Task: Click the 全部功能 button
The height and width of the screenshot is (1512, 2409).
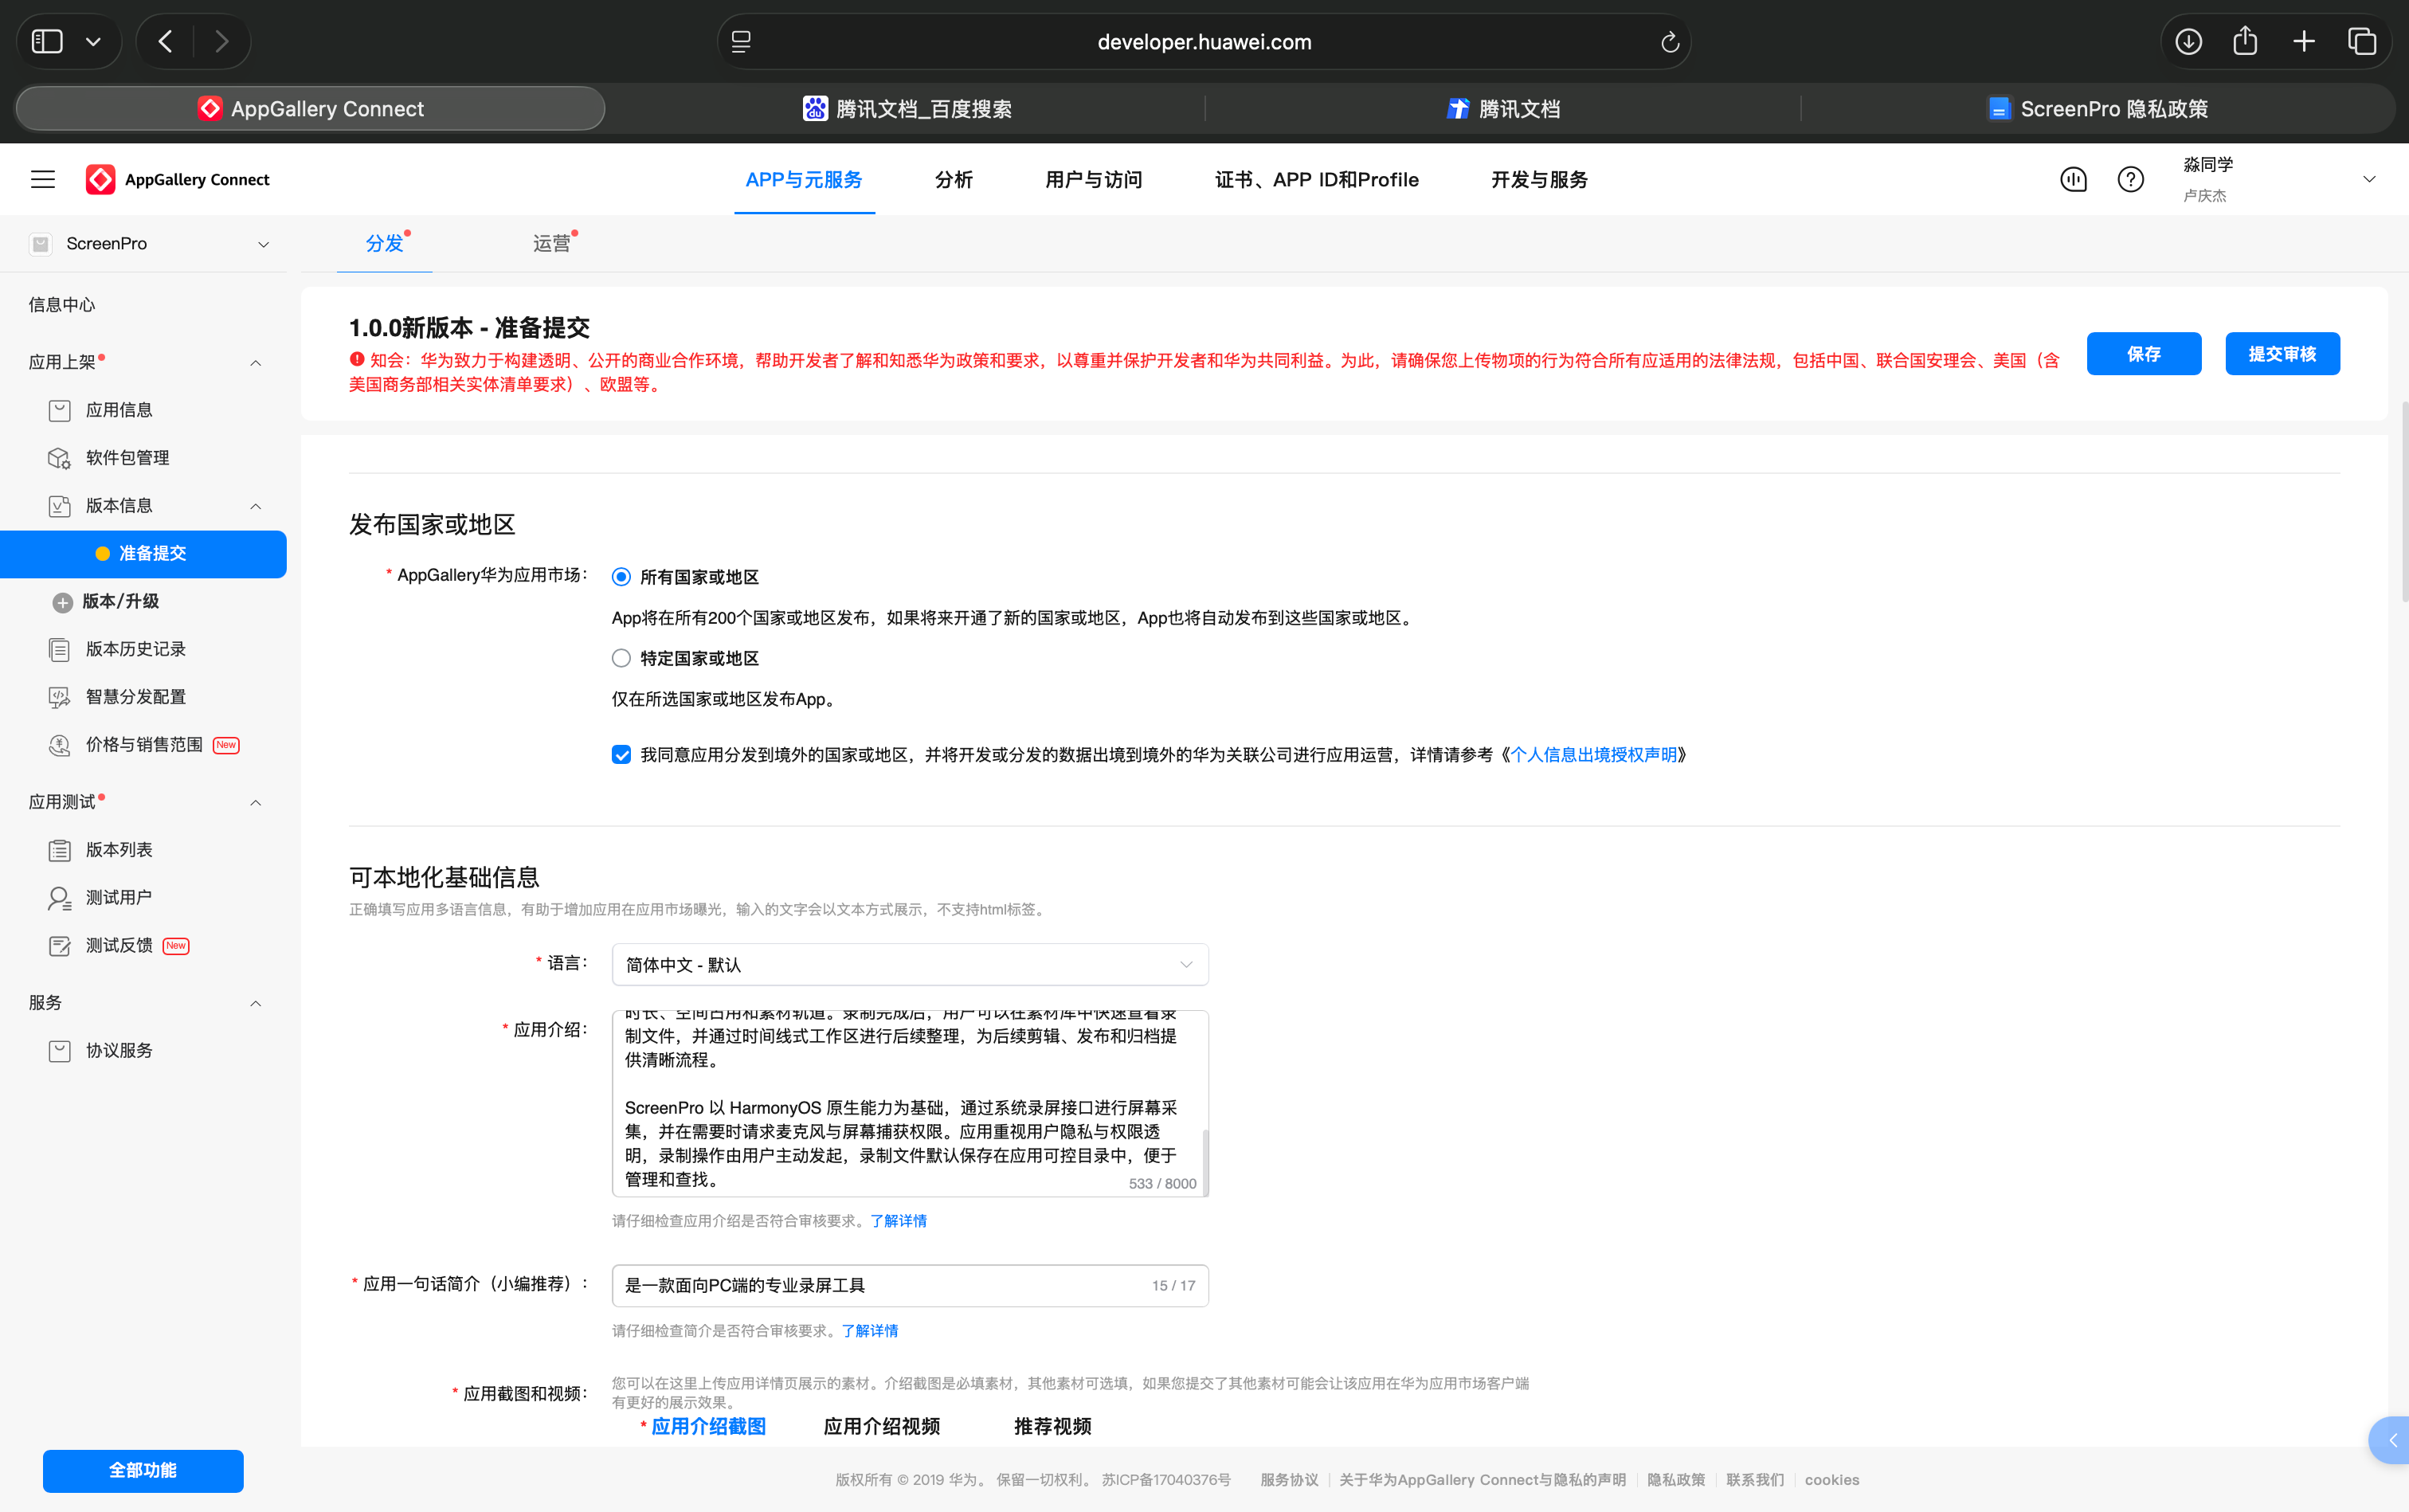Action: click(143, 1470)
